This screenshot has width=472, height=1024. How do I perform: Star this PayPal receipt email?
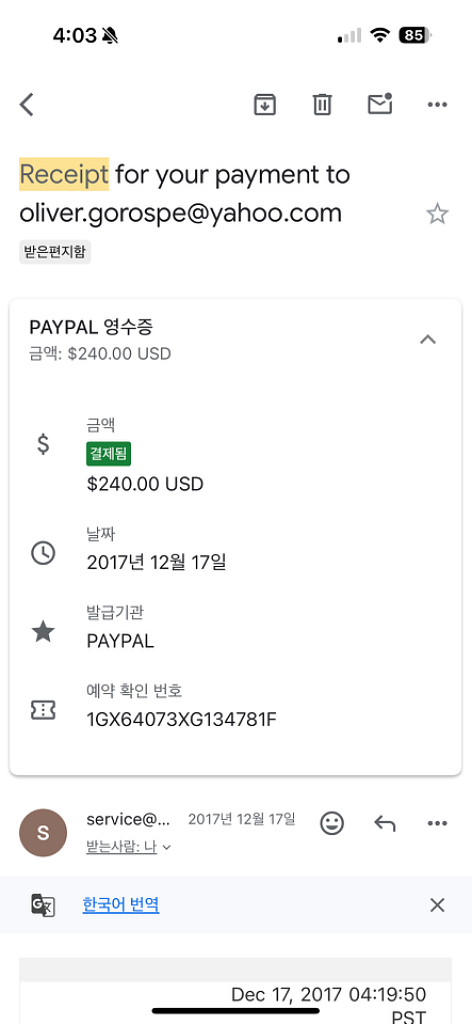pos(437,214)
